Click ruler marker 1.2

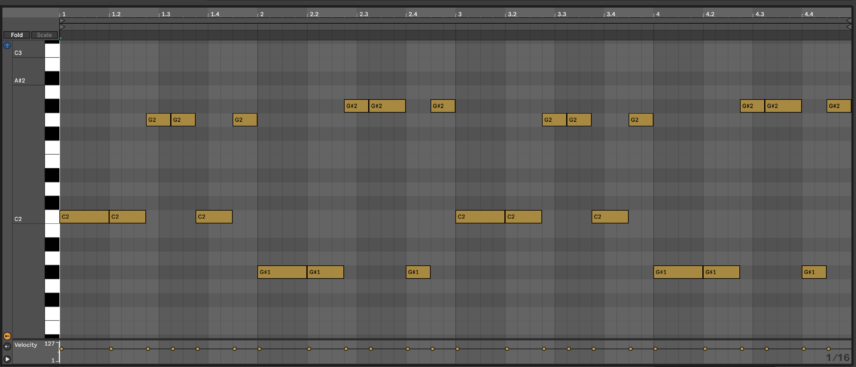(116, 14)
